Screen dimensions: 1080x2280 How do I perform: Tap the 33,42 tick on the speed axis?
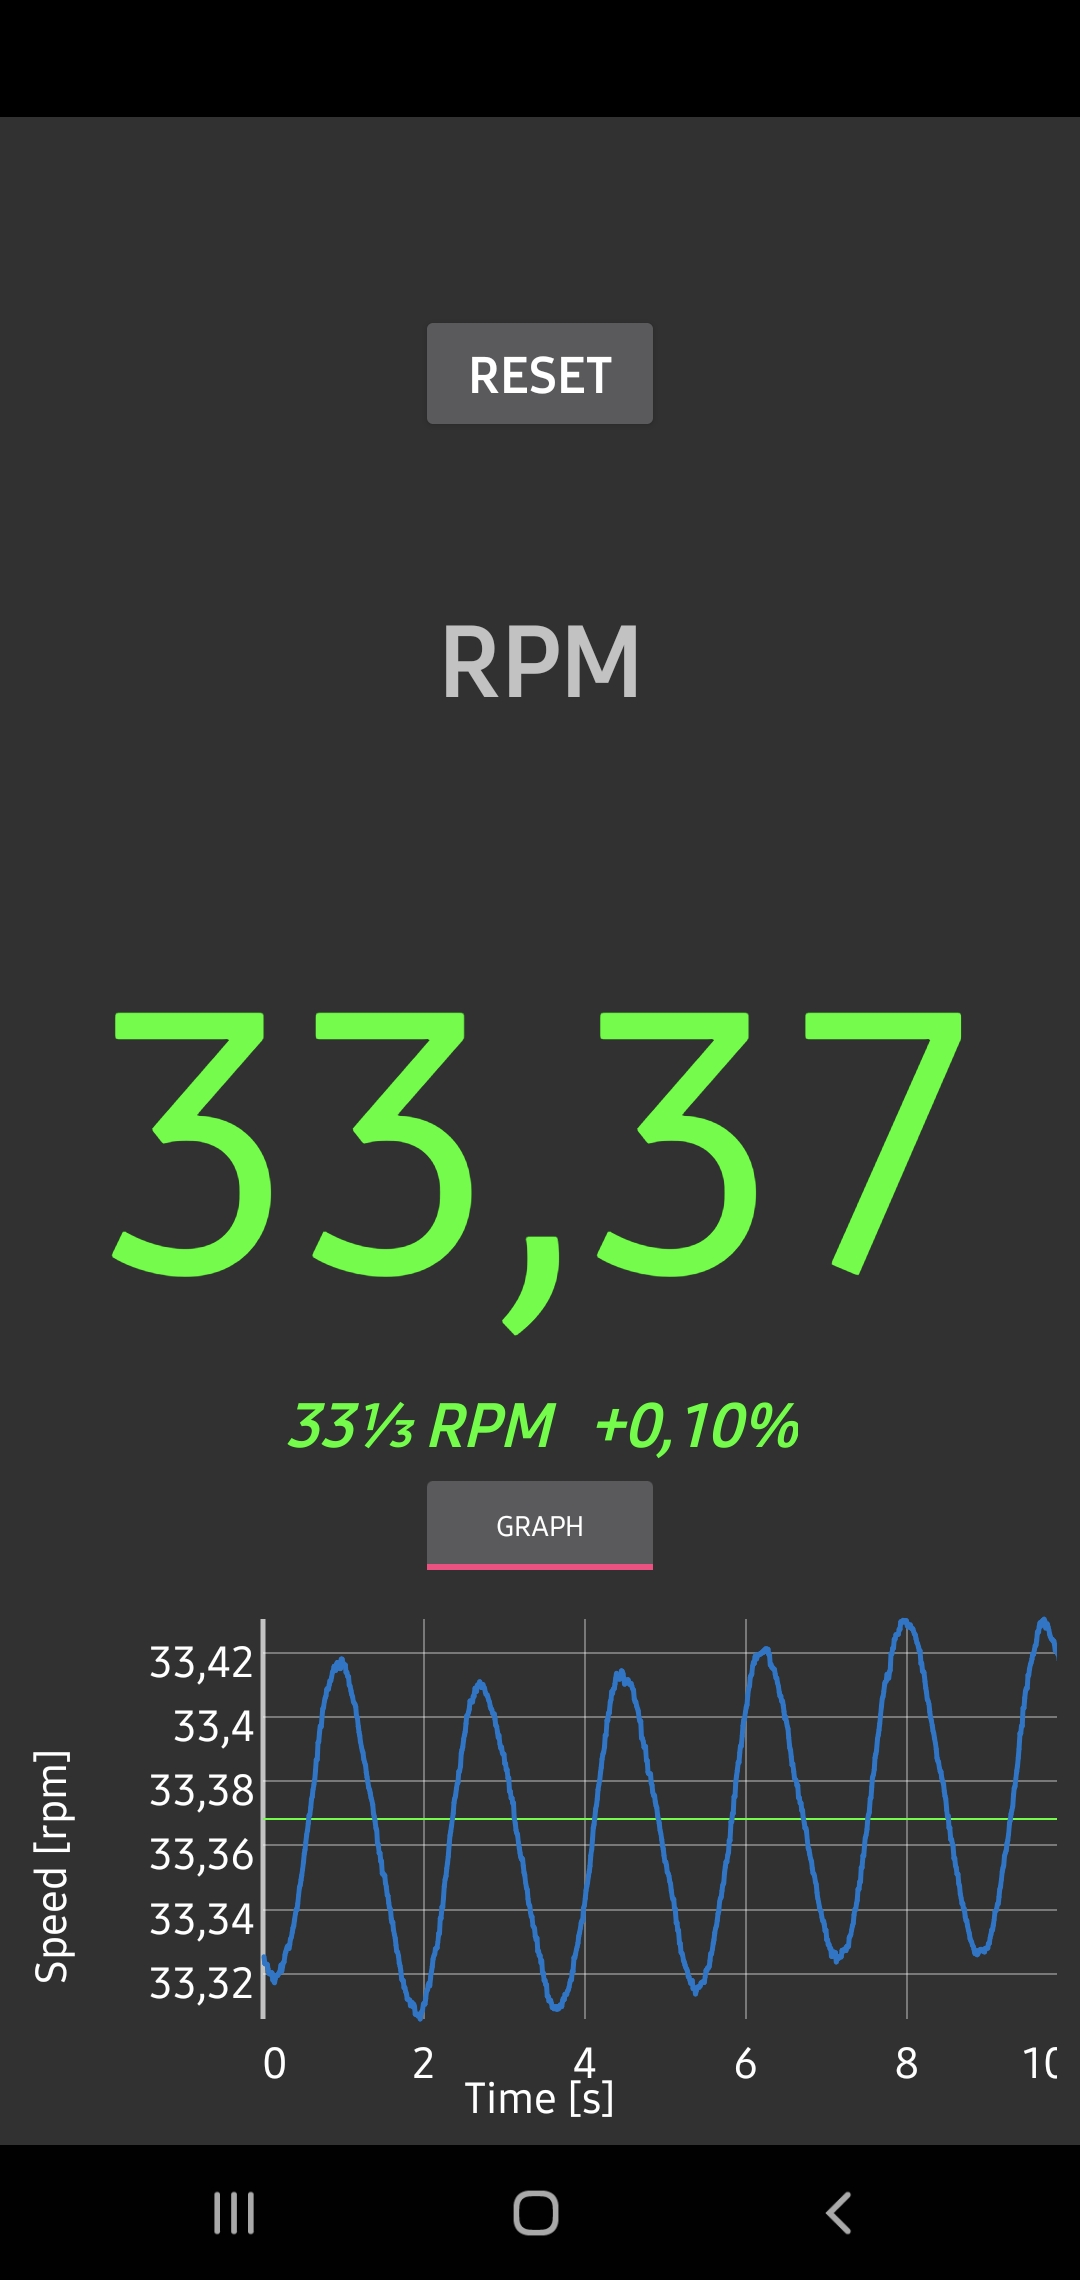coord(202,1662)
